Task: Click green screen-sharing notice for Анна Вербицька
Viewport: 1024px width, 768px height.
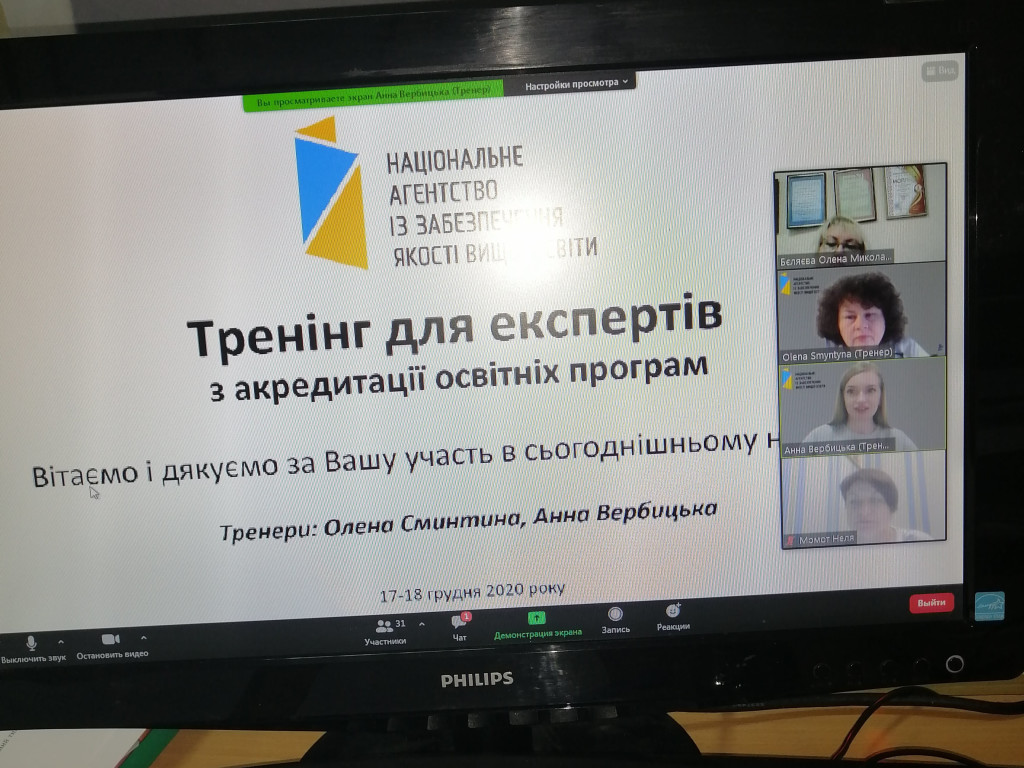Action: (x=373, y=95)
